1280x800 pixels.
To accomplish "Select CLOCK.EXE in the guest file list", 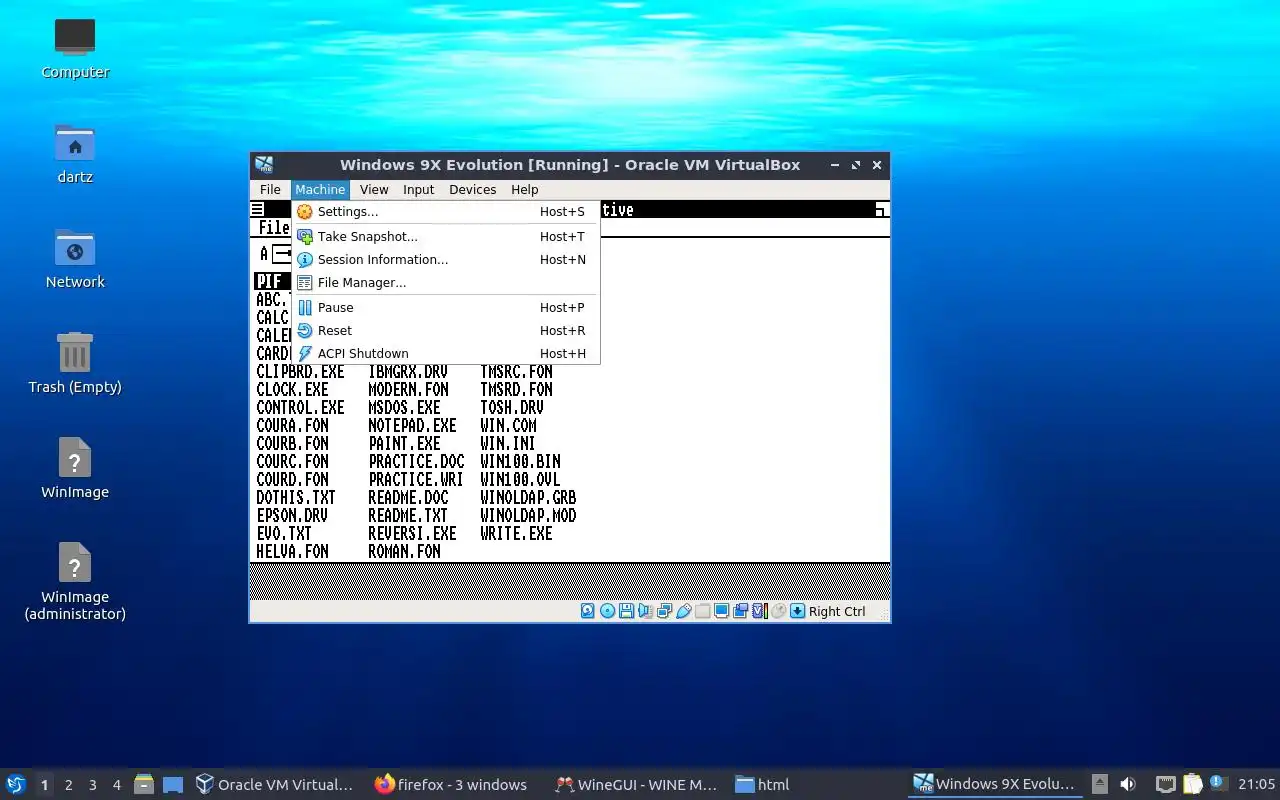I will pos(292,390).
